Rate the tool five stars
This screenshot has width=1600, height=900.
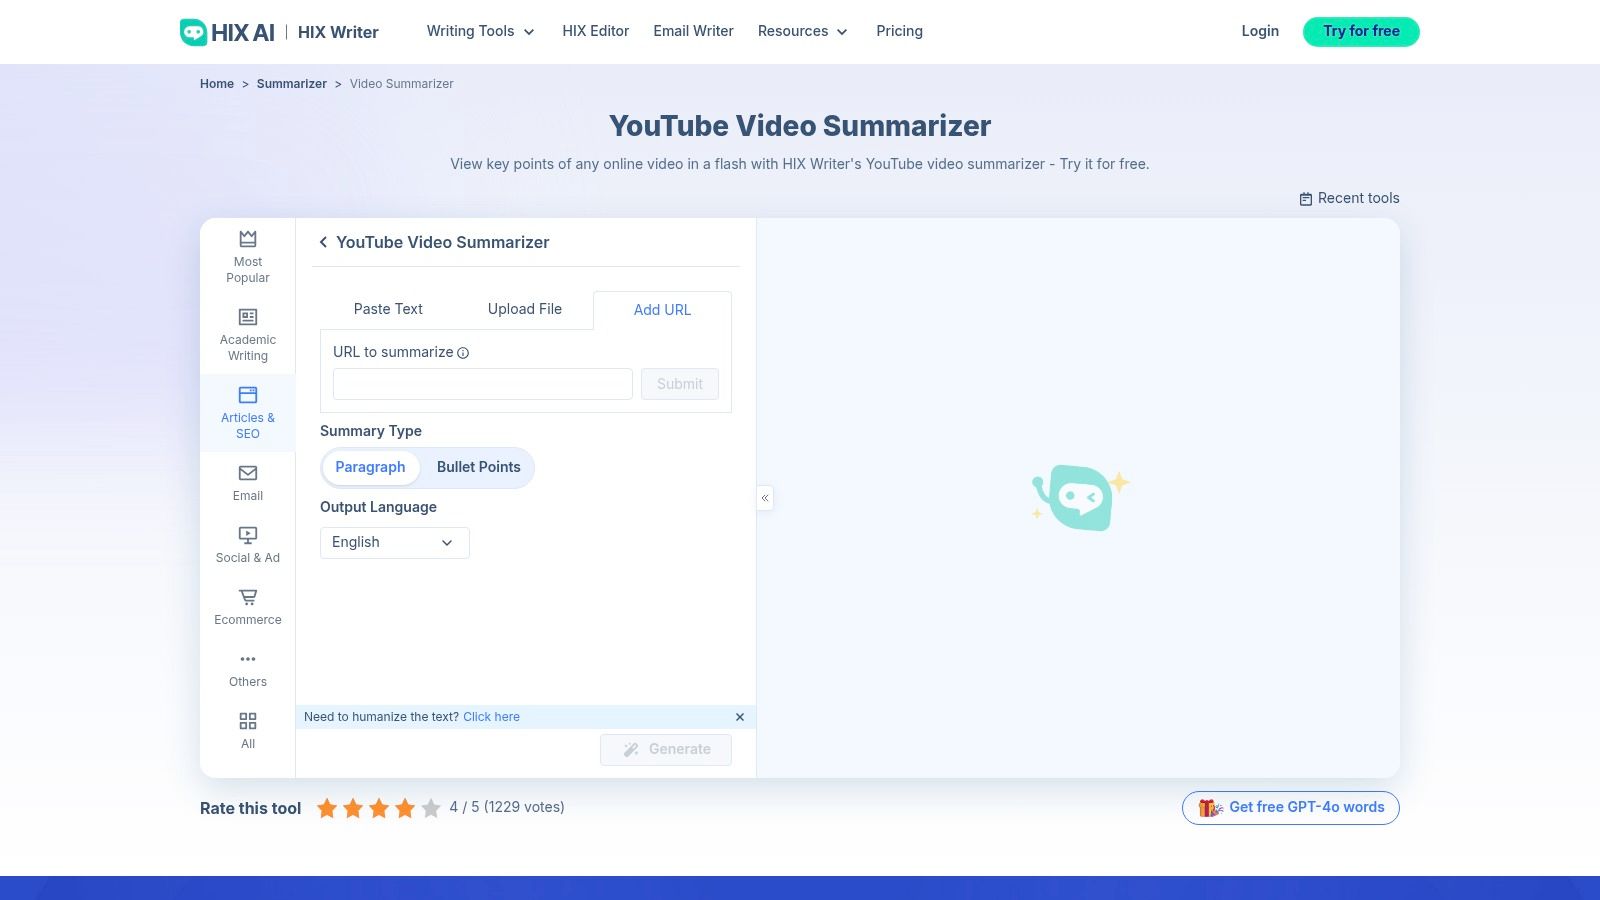click(x=431, y=808)
